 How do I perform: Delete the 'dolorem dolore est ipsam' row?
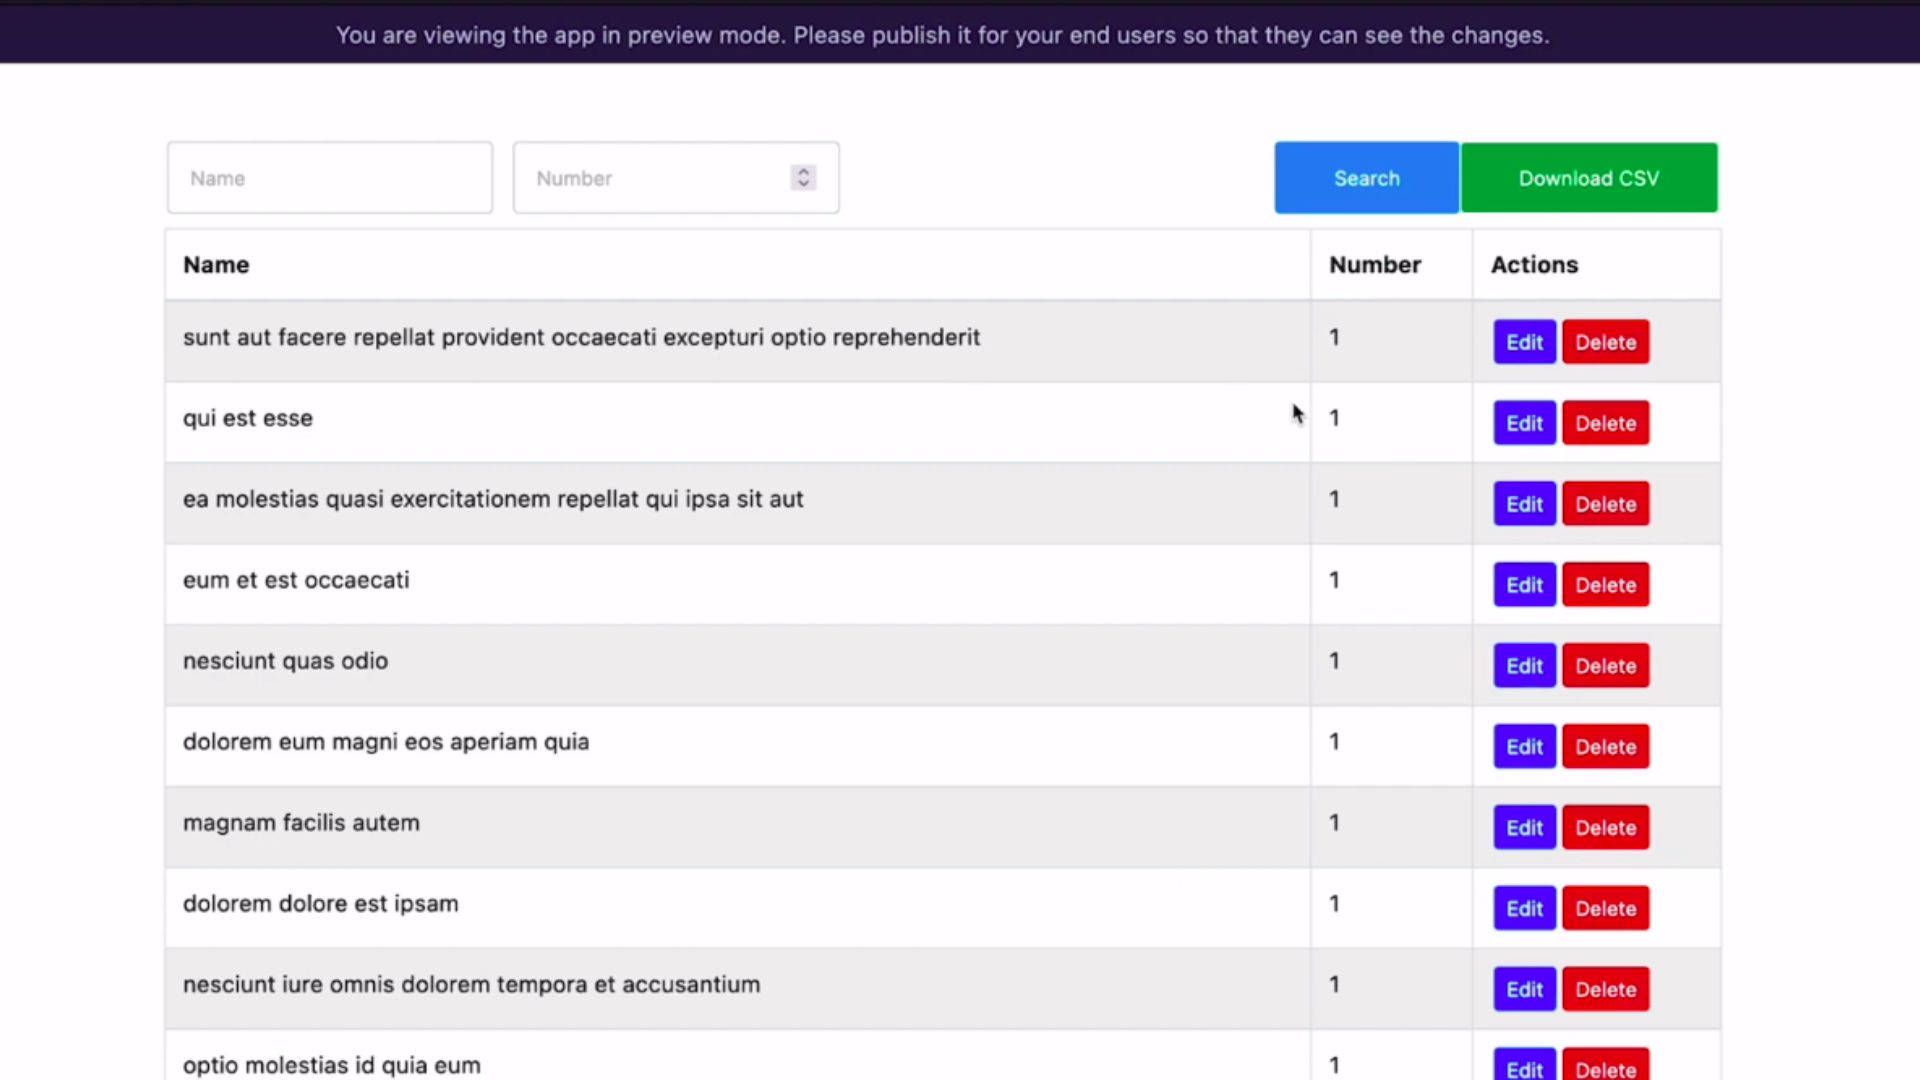click(1606, 909)
